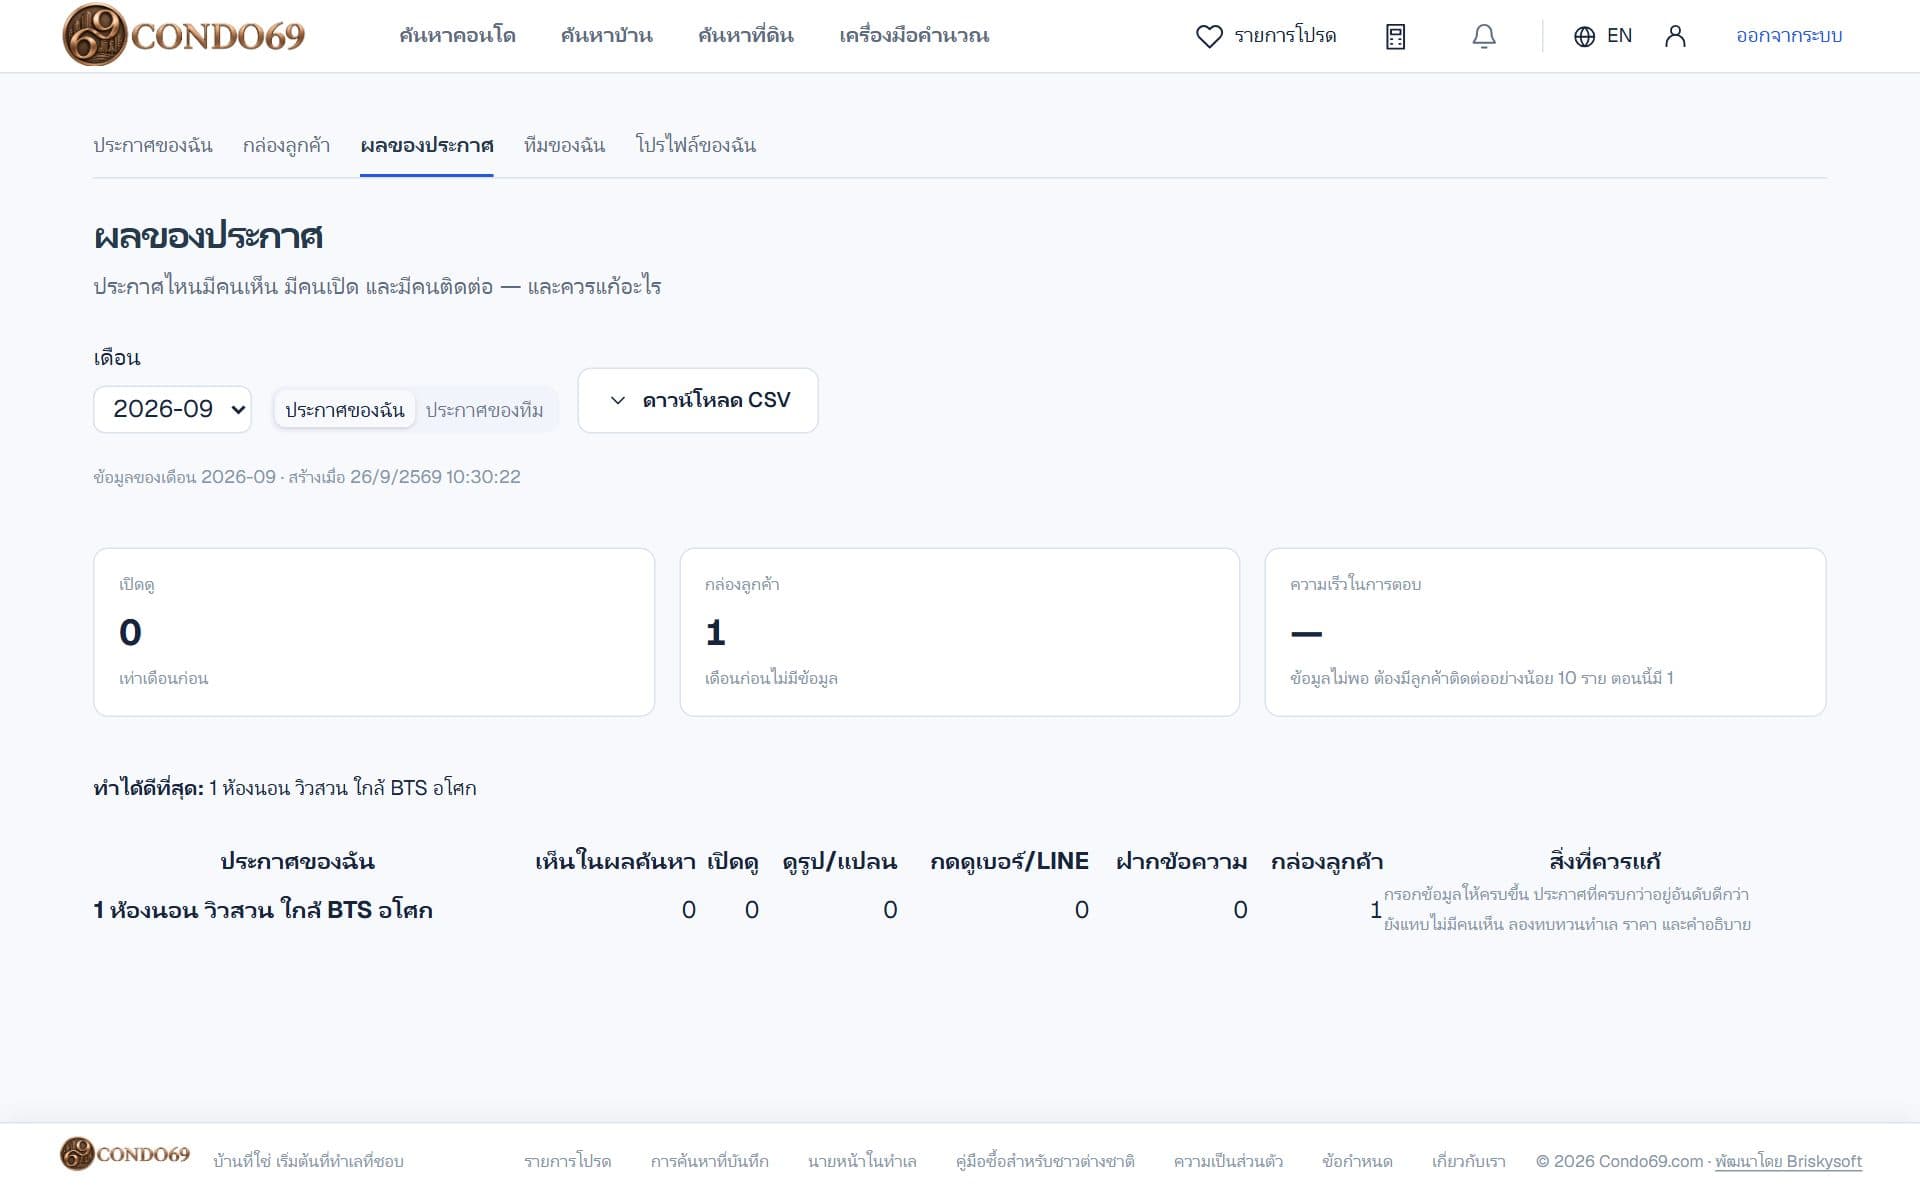
Task: Select the ประกาศของฉัน toggle option
Action: 344,410
